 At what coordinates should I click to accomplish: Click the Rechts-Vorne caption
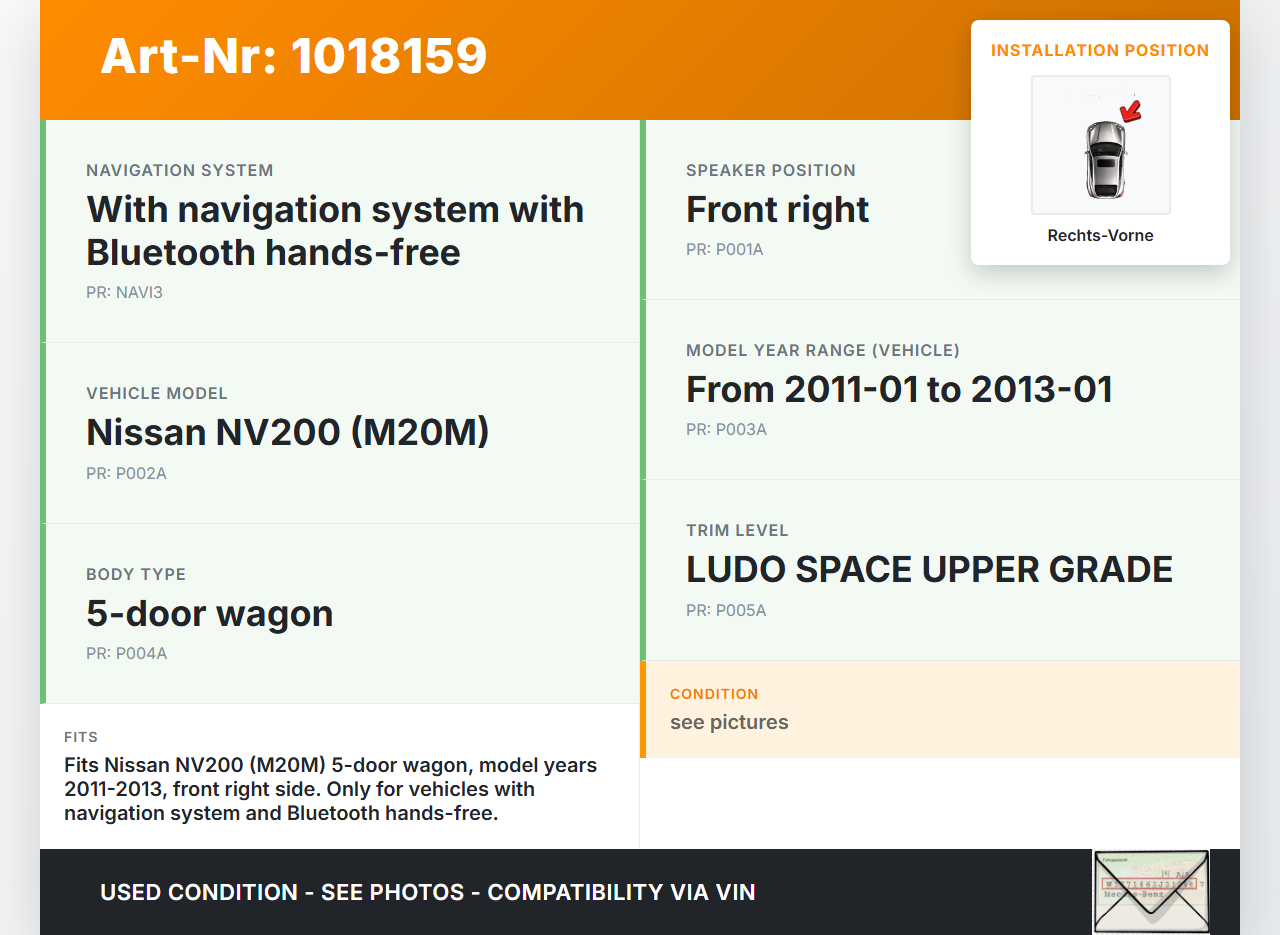pos(1100,236)
